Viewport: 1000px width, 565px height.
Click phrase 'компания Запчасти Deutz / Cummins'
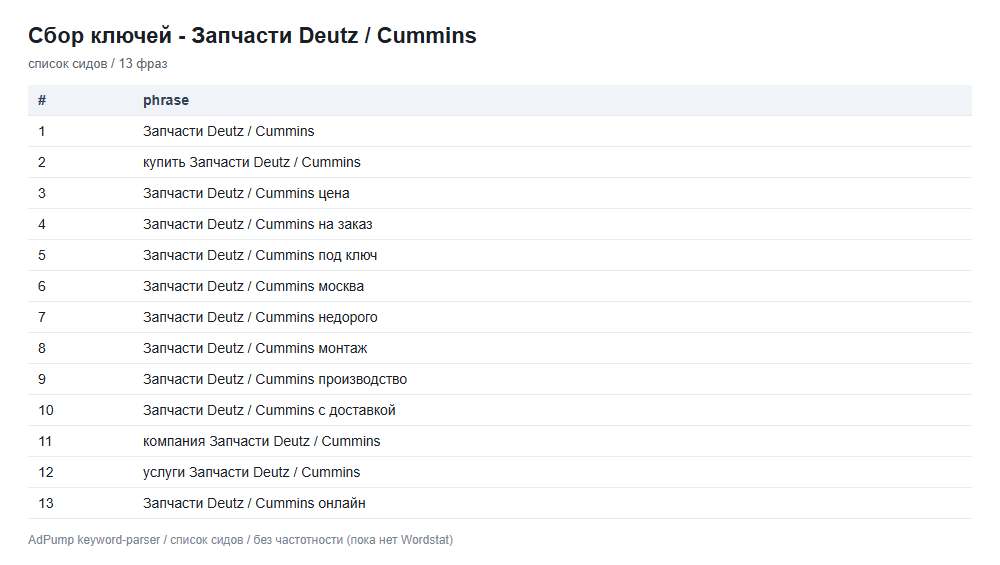[261, 441]
